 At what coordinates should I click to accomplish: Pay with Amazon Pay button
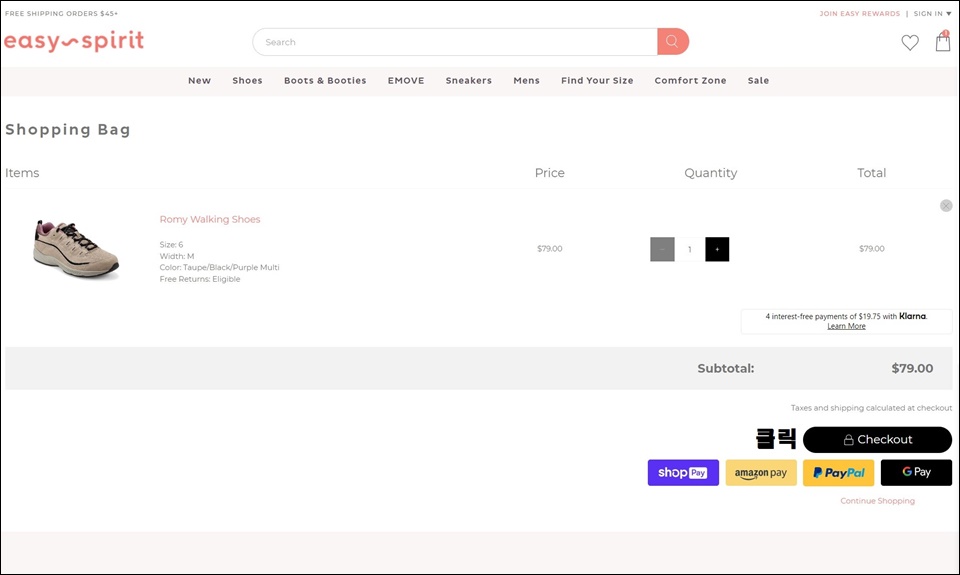click(761, 473)
